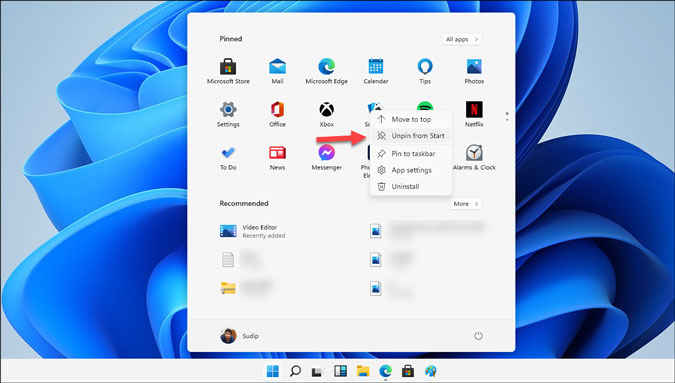Open the blurred folder recommendation
Image resolution: width=675 pixels, height=383 pixels.
[246, 288]
